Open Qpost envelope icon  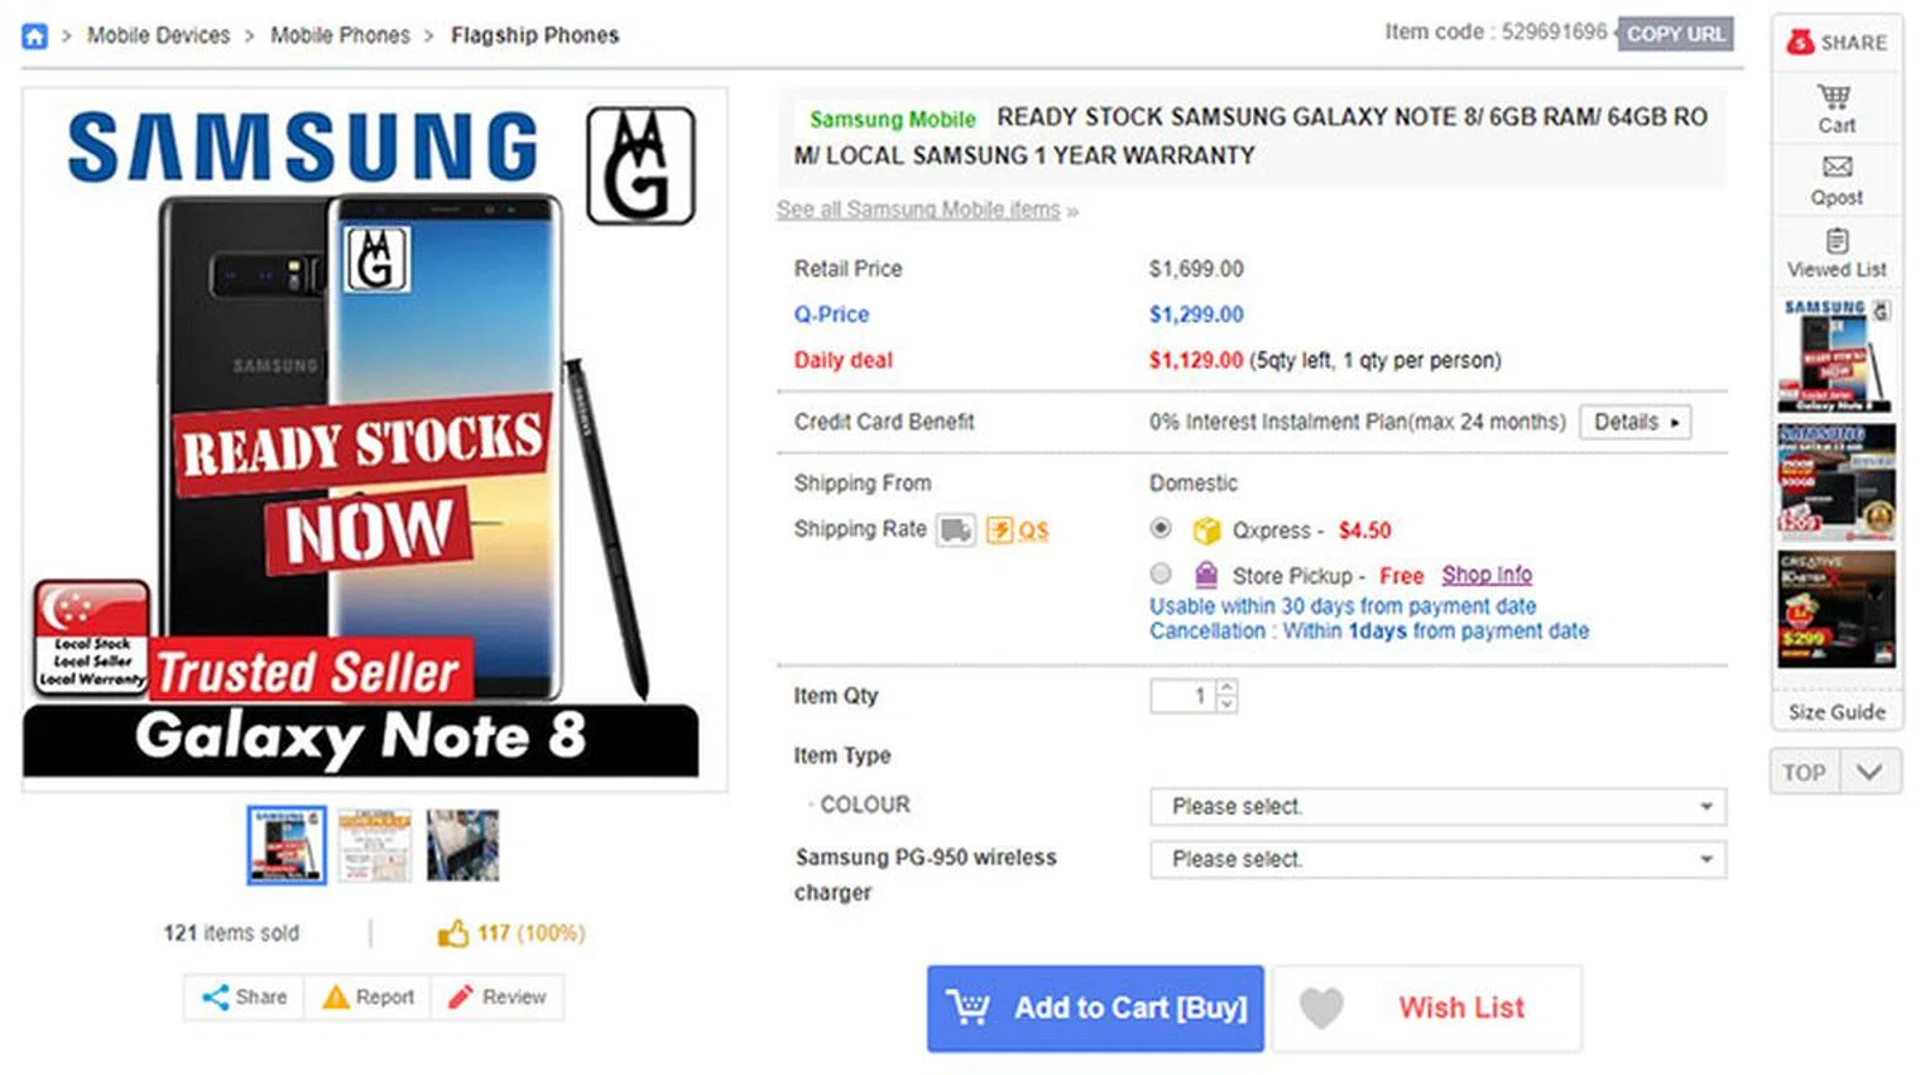pyautogui.click(x=1837, y=167)
